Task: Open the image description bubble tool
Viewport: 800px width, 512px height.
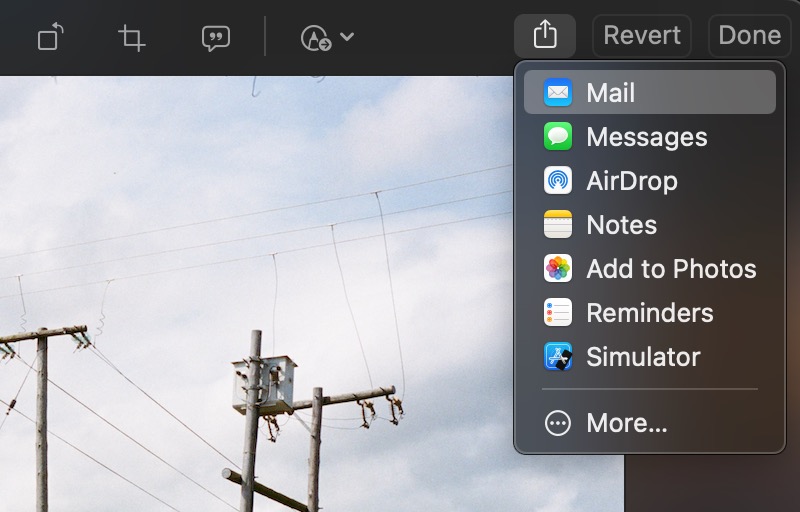Action: (x=215, y=38)
